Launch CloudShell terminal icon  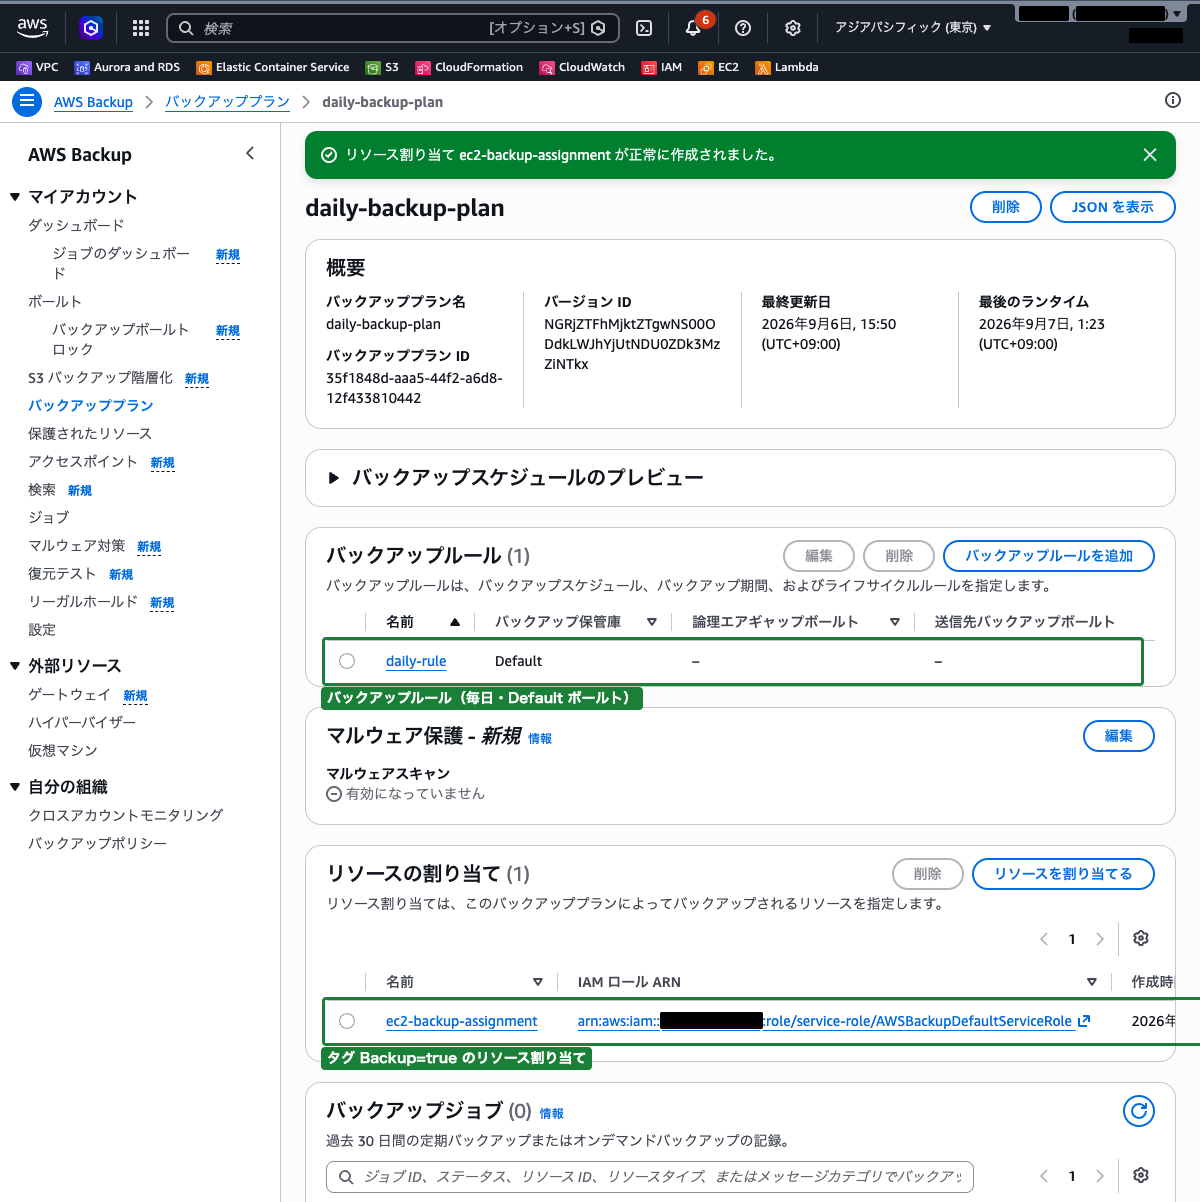[x=645, y=28]
